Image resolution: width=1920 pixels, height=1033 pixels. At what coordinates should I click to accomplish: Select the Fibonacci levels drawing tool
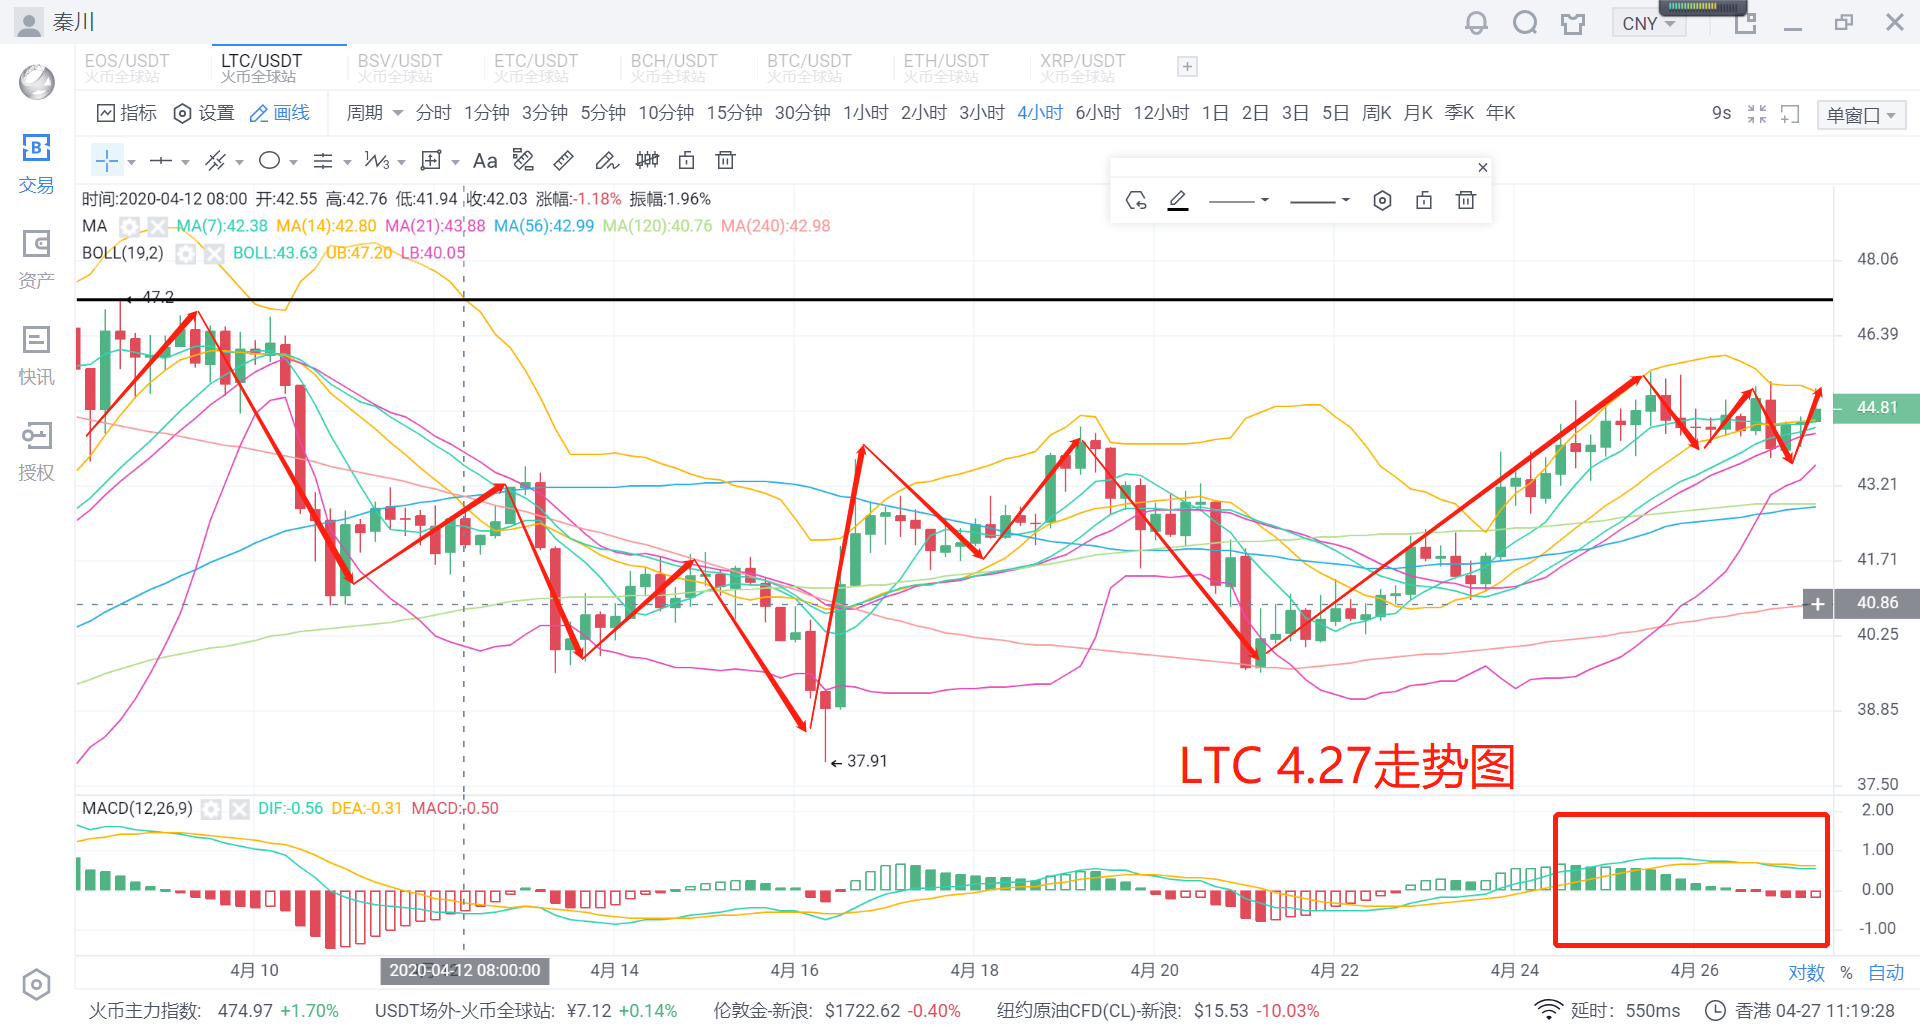click(x=322, y=160)
